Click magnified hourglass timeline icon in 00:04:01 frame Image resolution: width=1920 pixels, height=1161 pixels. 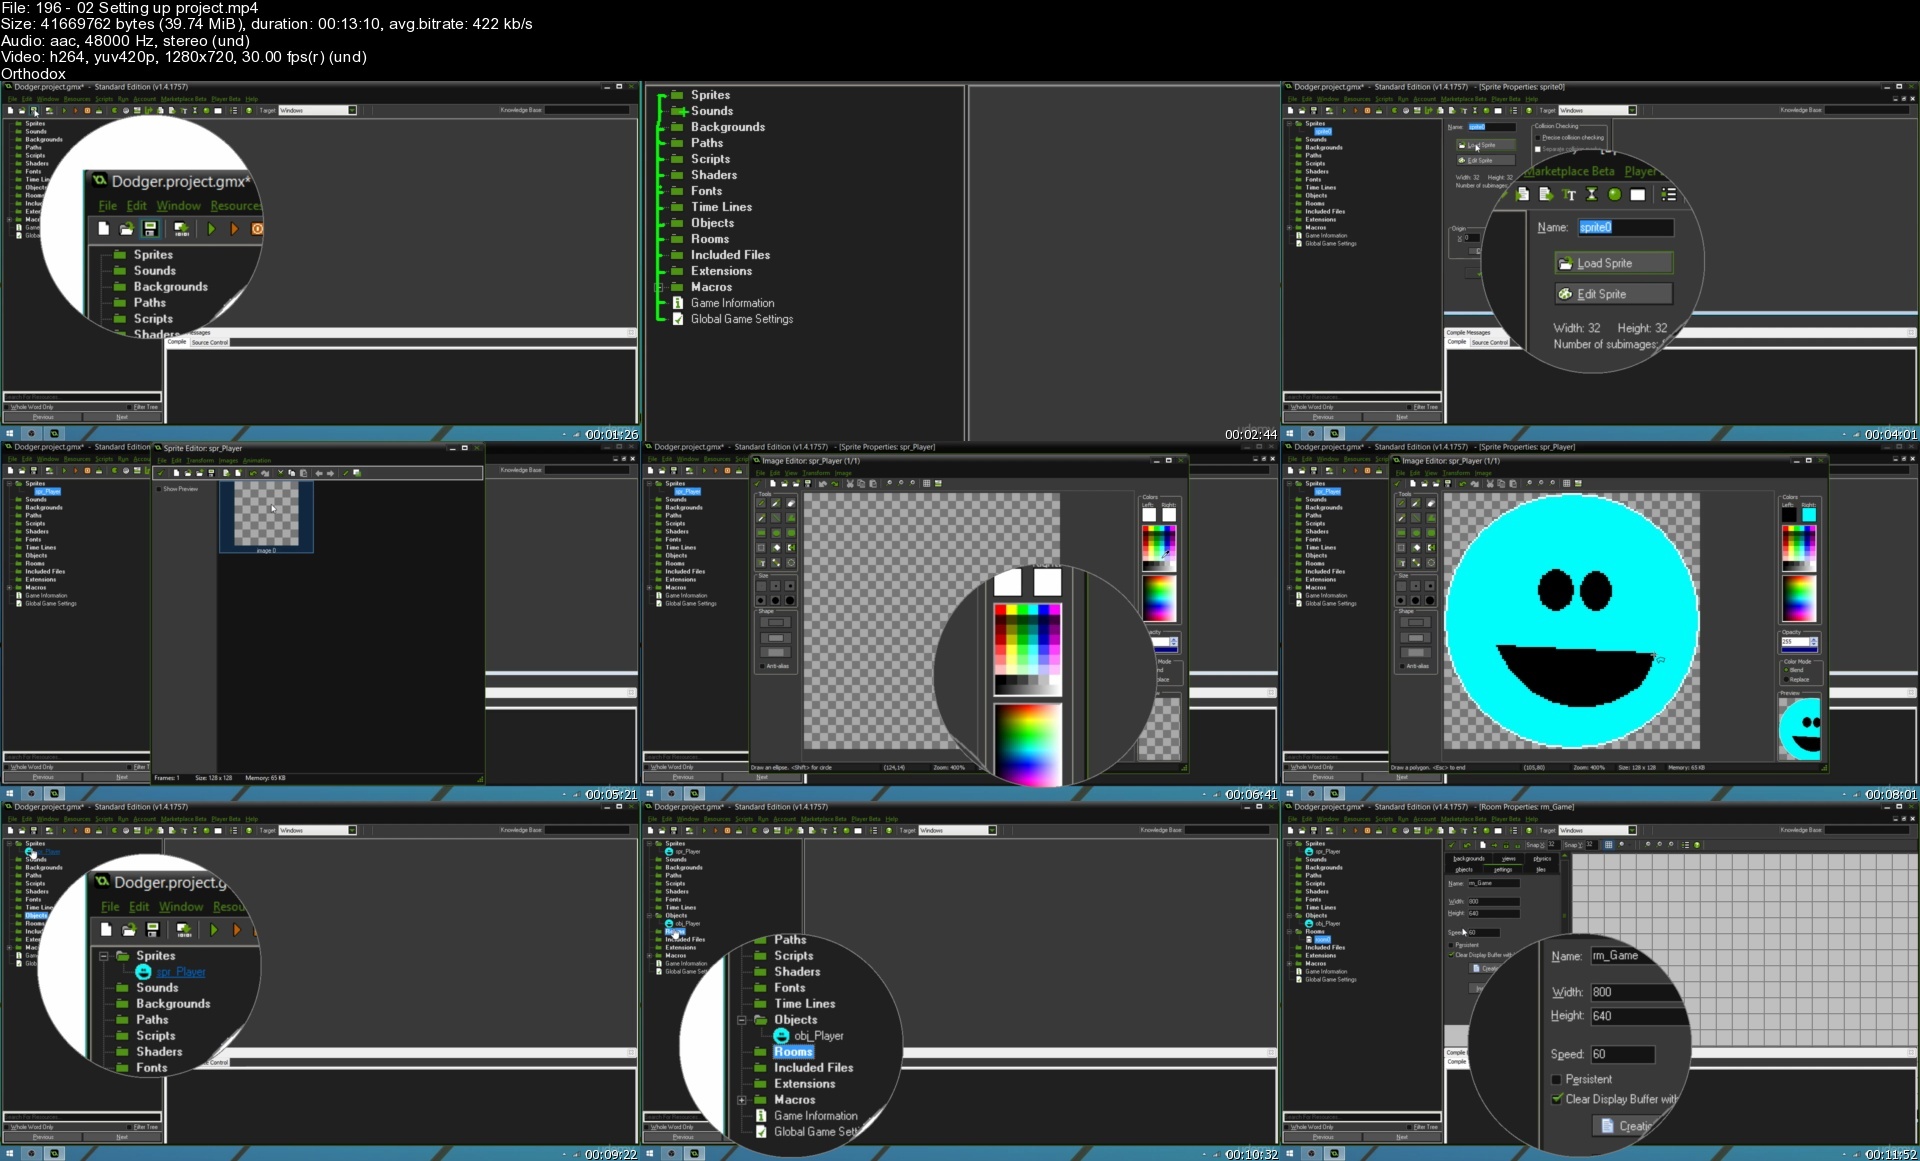(x=1591, y=194)
